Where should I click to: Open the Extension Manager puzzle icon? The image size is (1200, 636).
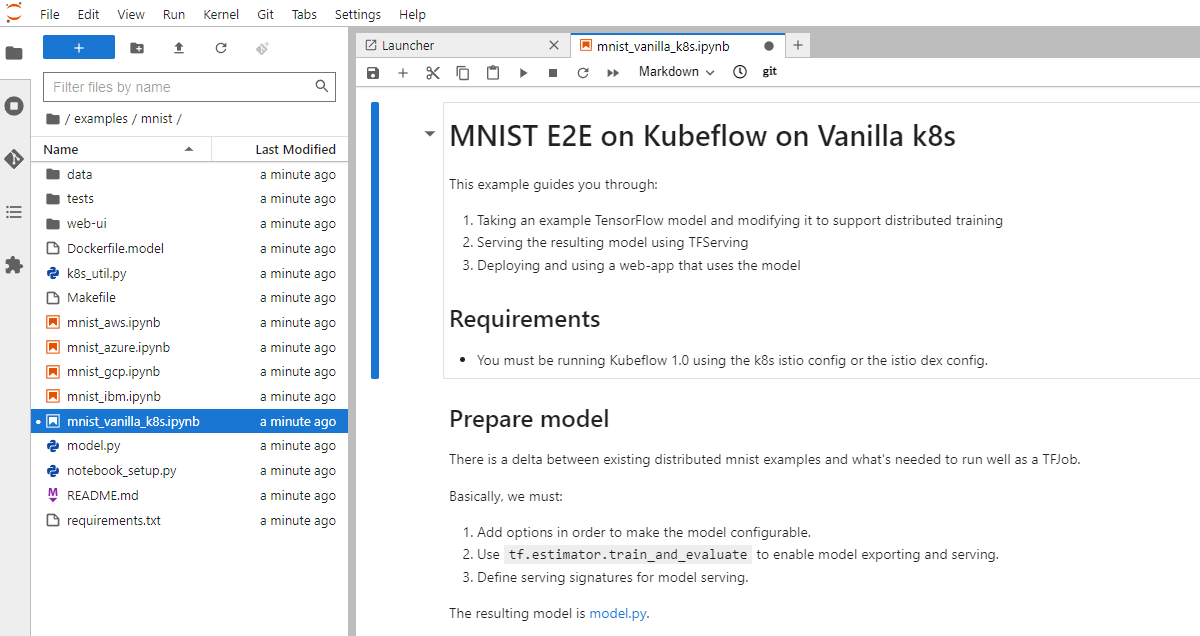(x=14, y=265)
